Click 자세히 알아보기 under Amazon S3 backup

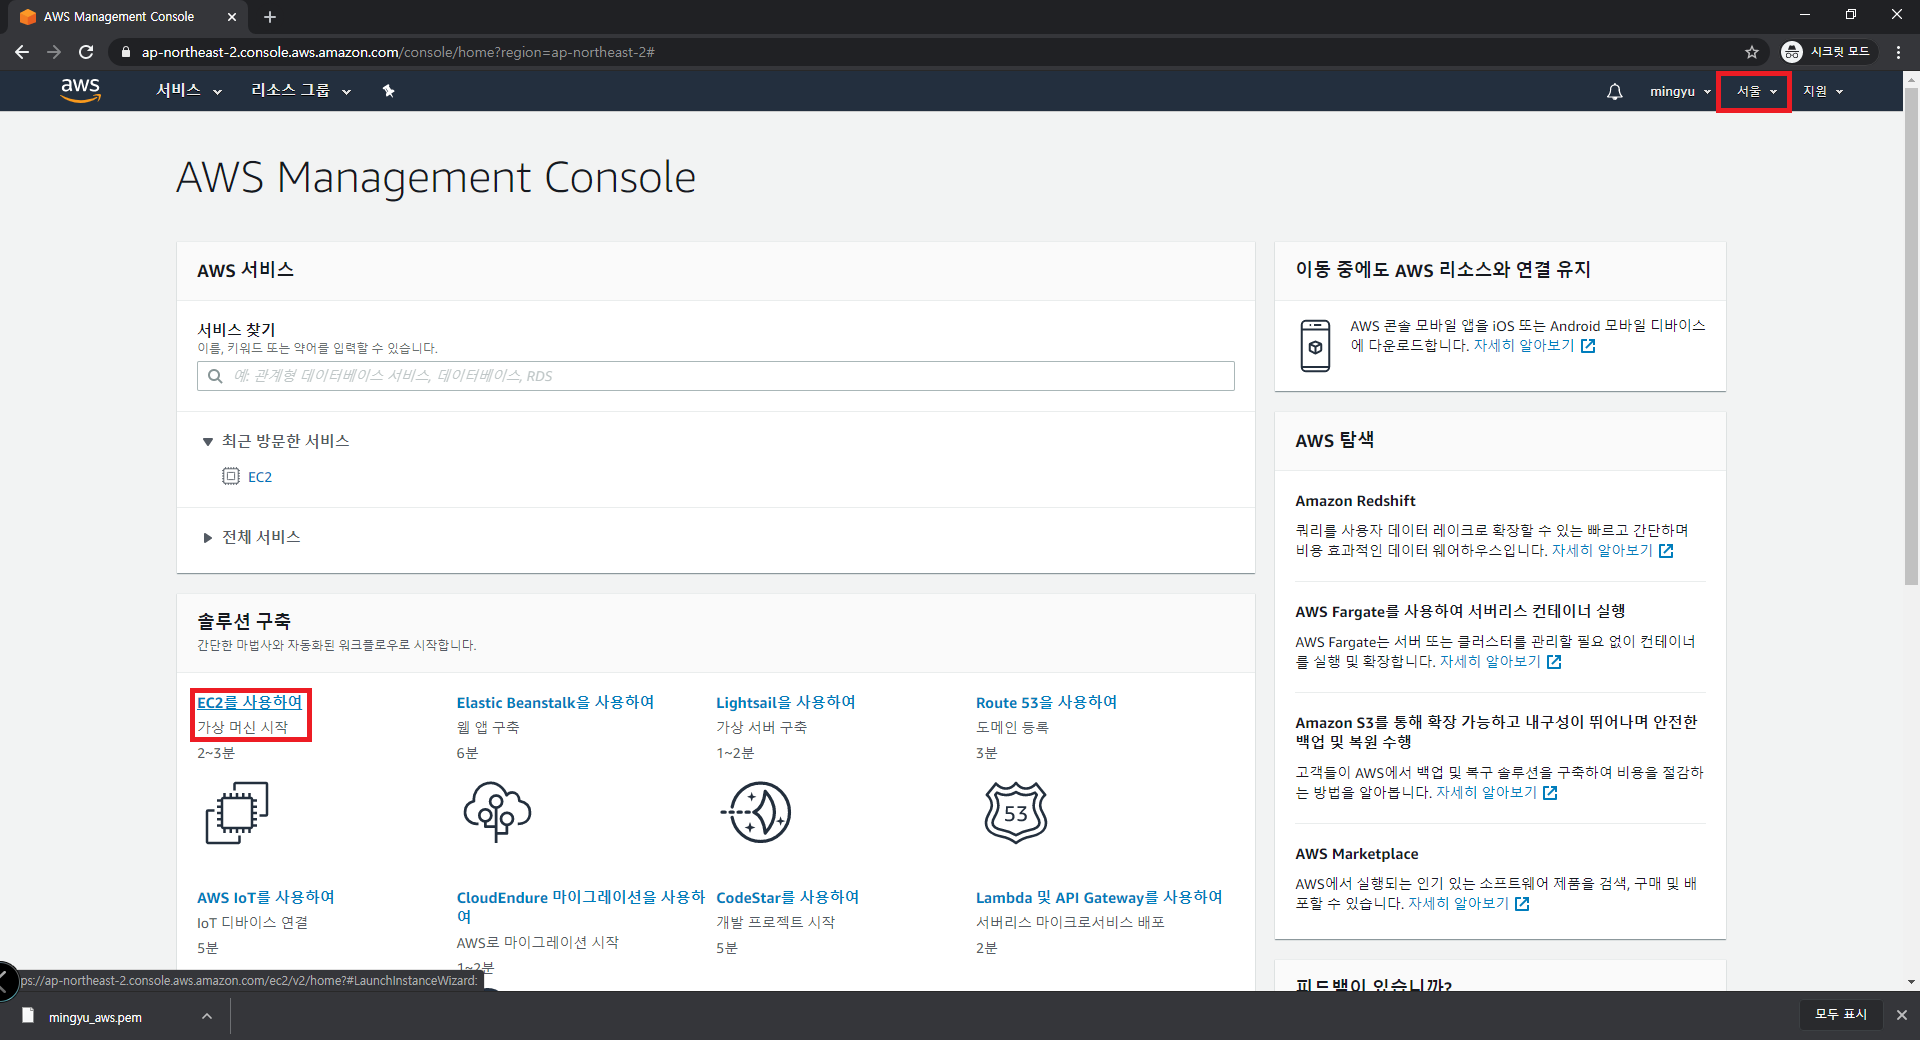point(1486,792)
